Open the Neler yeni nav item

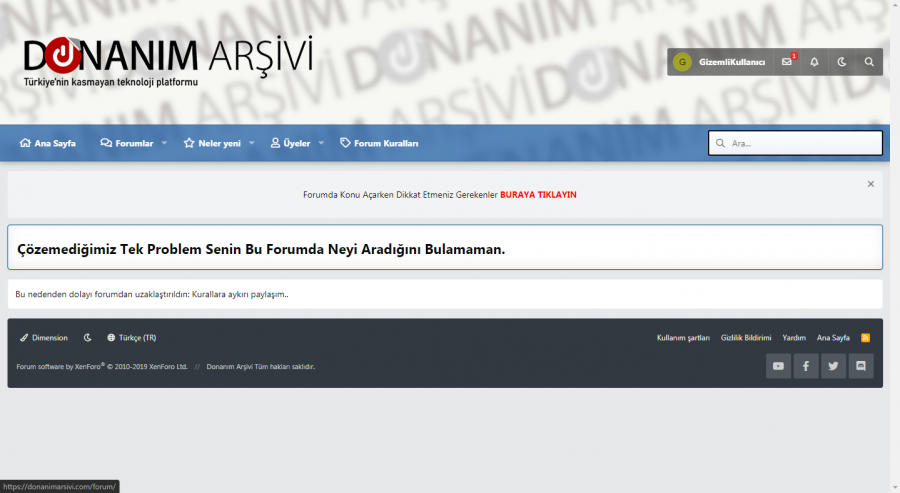coord(212,143)
